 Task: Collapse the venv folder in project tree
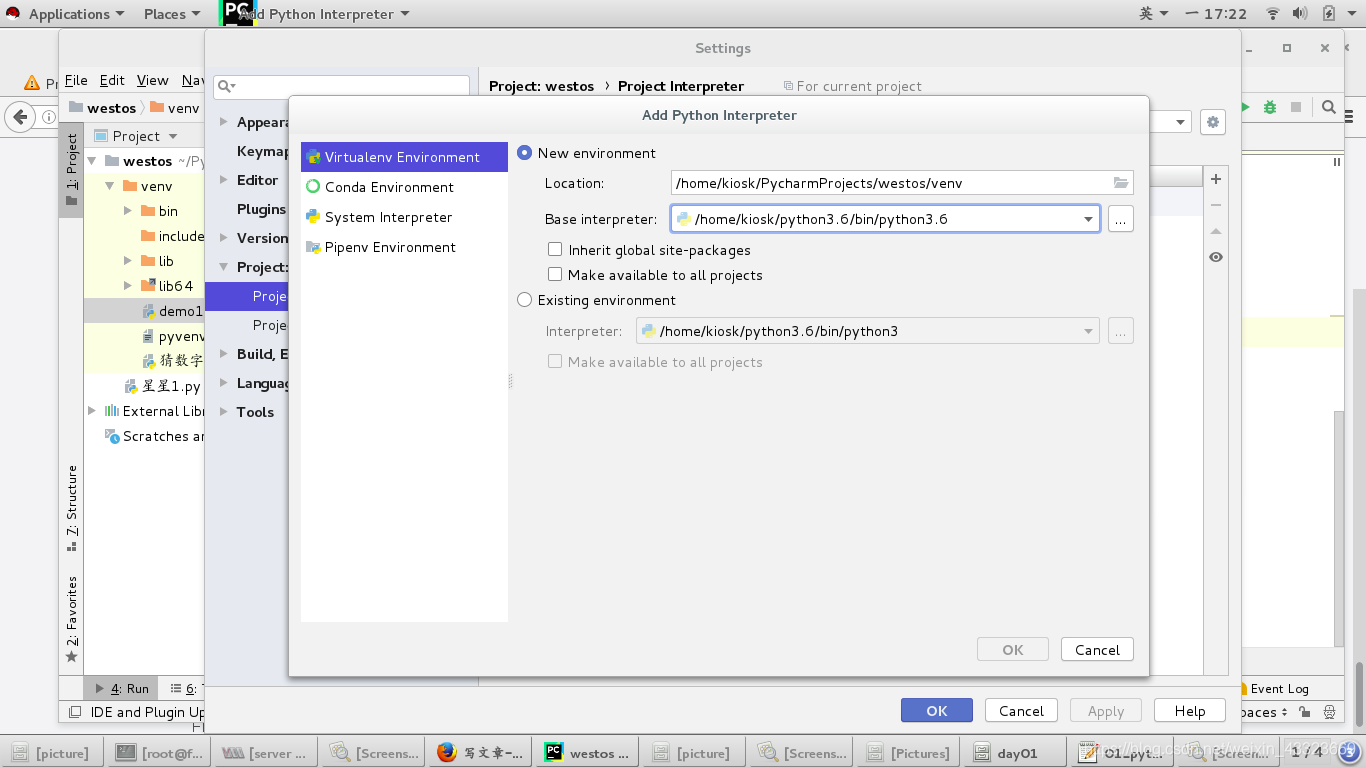(x=110, y=186)
